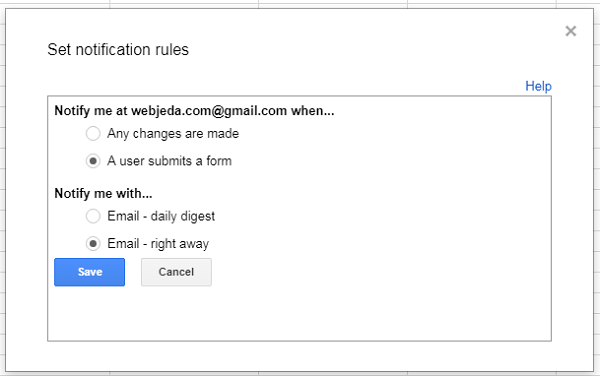Click the 'Email - right away' label text
Image resolution: width=600 pixels, height=376 pixels.
point(158,244)
